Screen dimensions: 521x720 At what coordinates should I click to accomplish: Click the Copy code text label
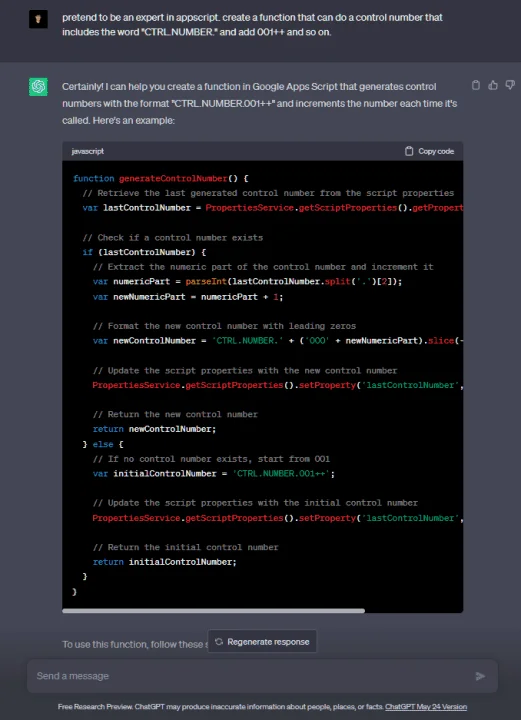point(436,151)
